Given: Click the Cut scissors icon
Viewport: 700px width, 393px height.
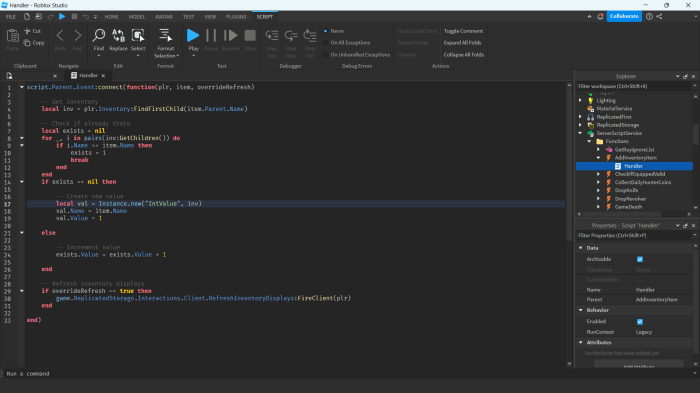Looking at the screenshot, I should (x=27, y=31).
